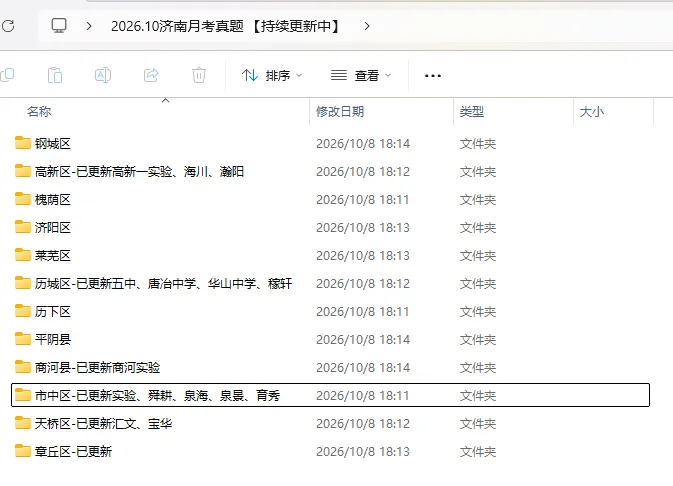Click the 文件夹 type cell of 高新区 row

click(x=478, y=172)
